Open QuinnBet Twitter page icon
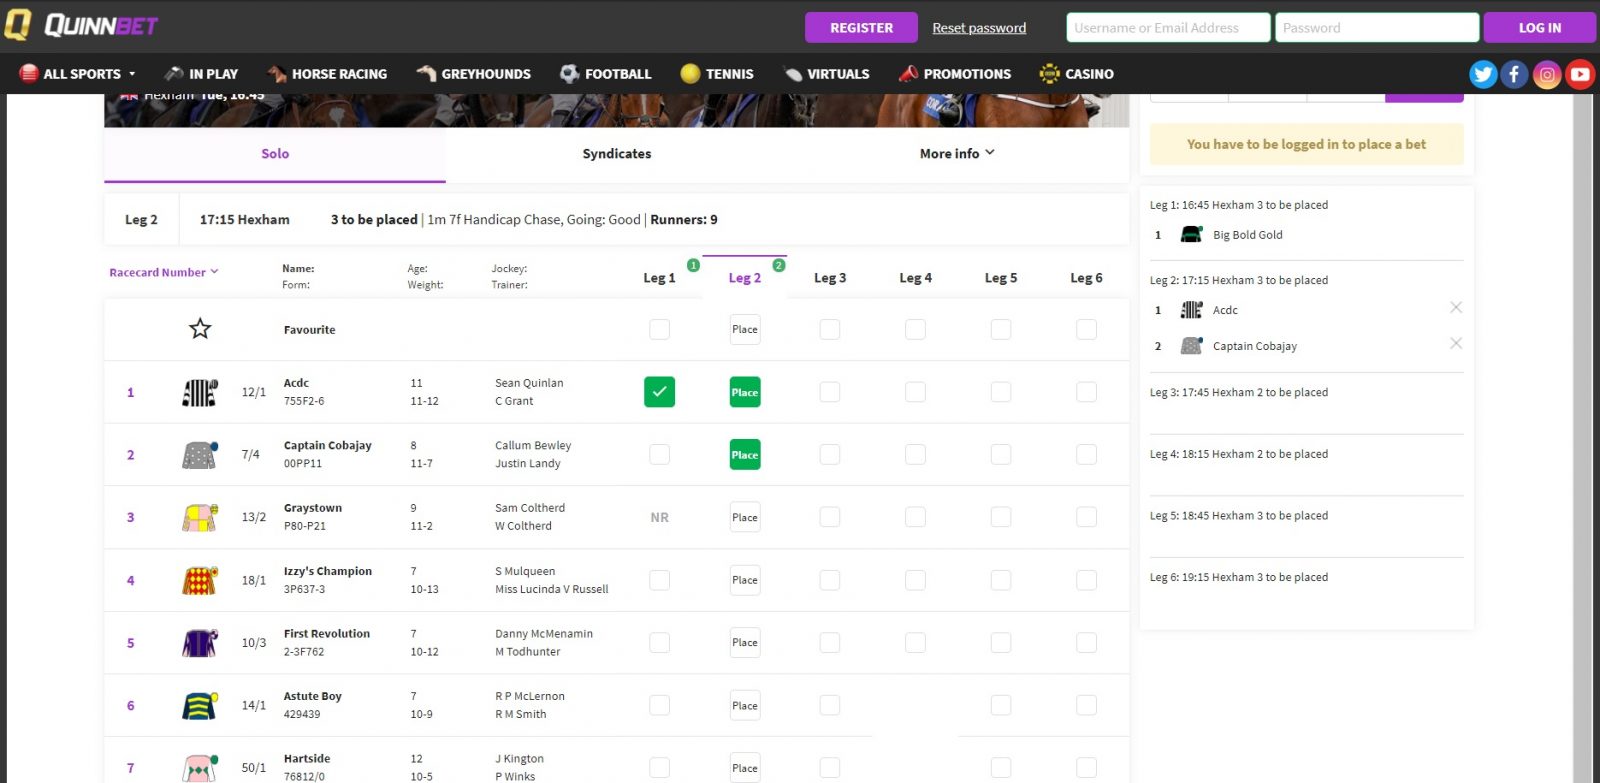Image resolution: width=1600 pixels, height=783 pixels. coord(1482,74)
